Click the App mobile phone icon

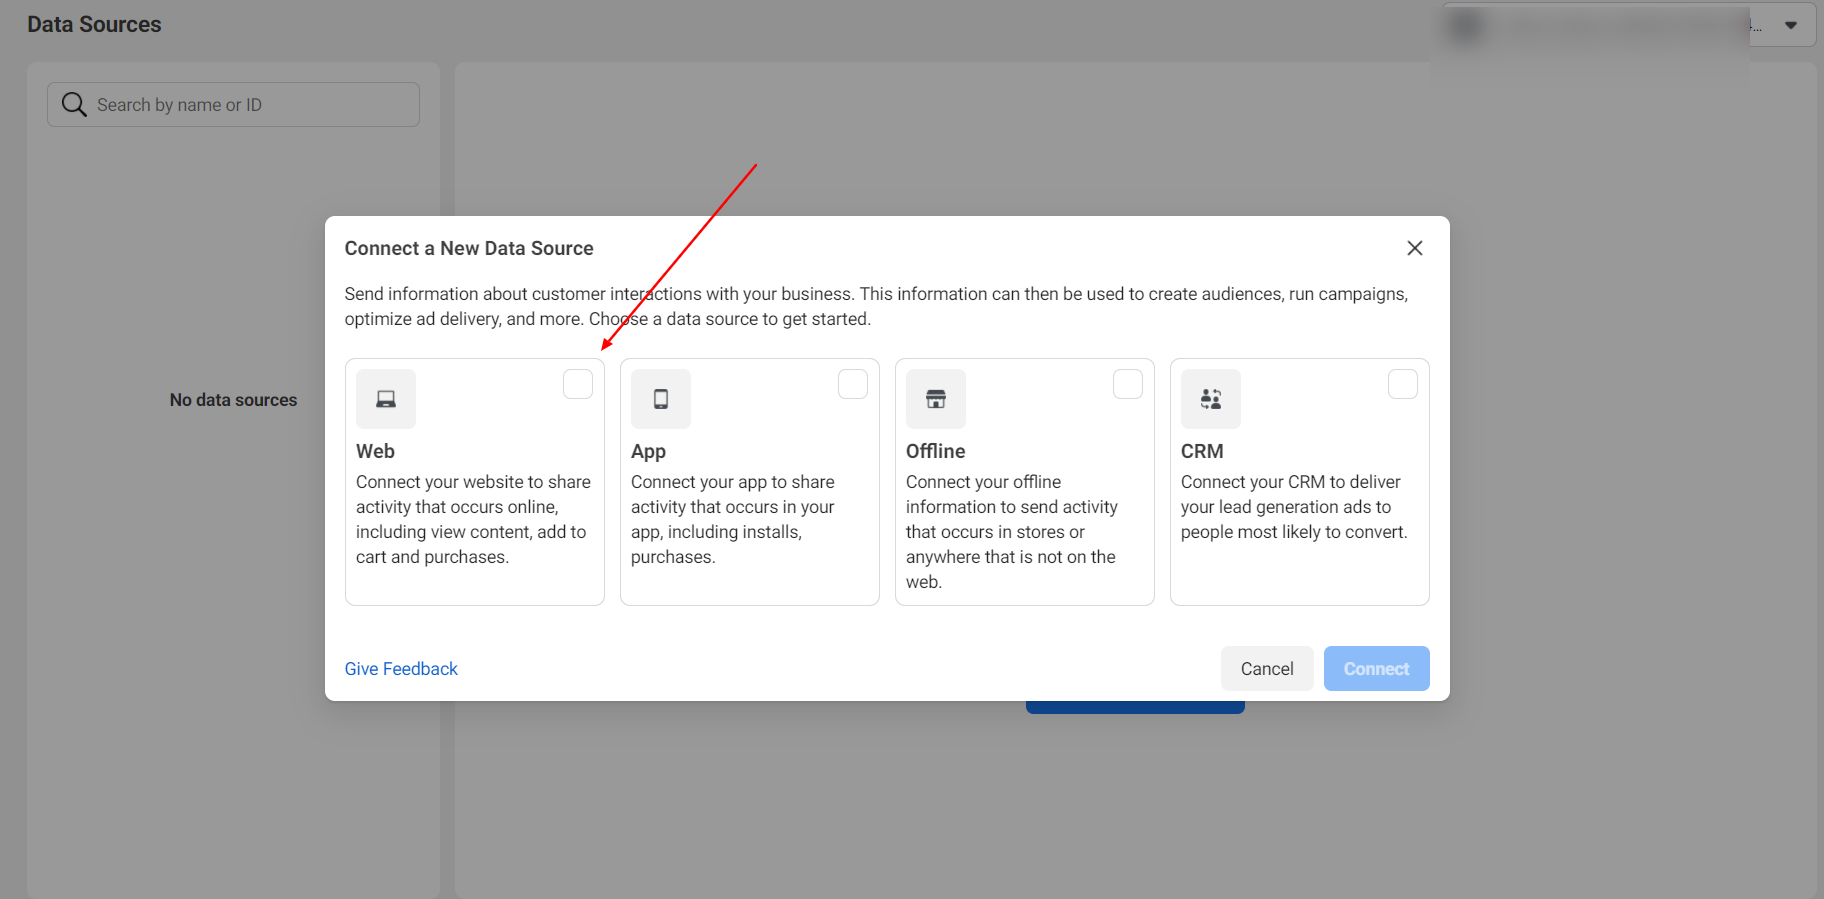click(661, 399)
